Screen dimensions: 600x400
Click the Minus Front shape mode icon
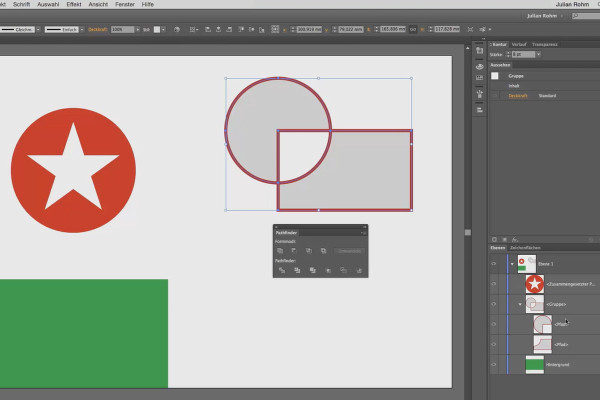(x=294, y=251)
